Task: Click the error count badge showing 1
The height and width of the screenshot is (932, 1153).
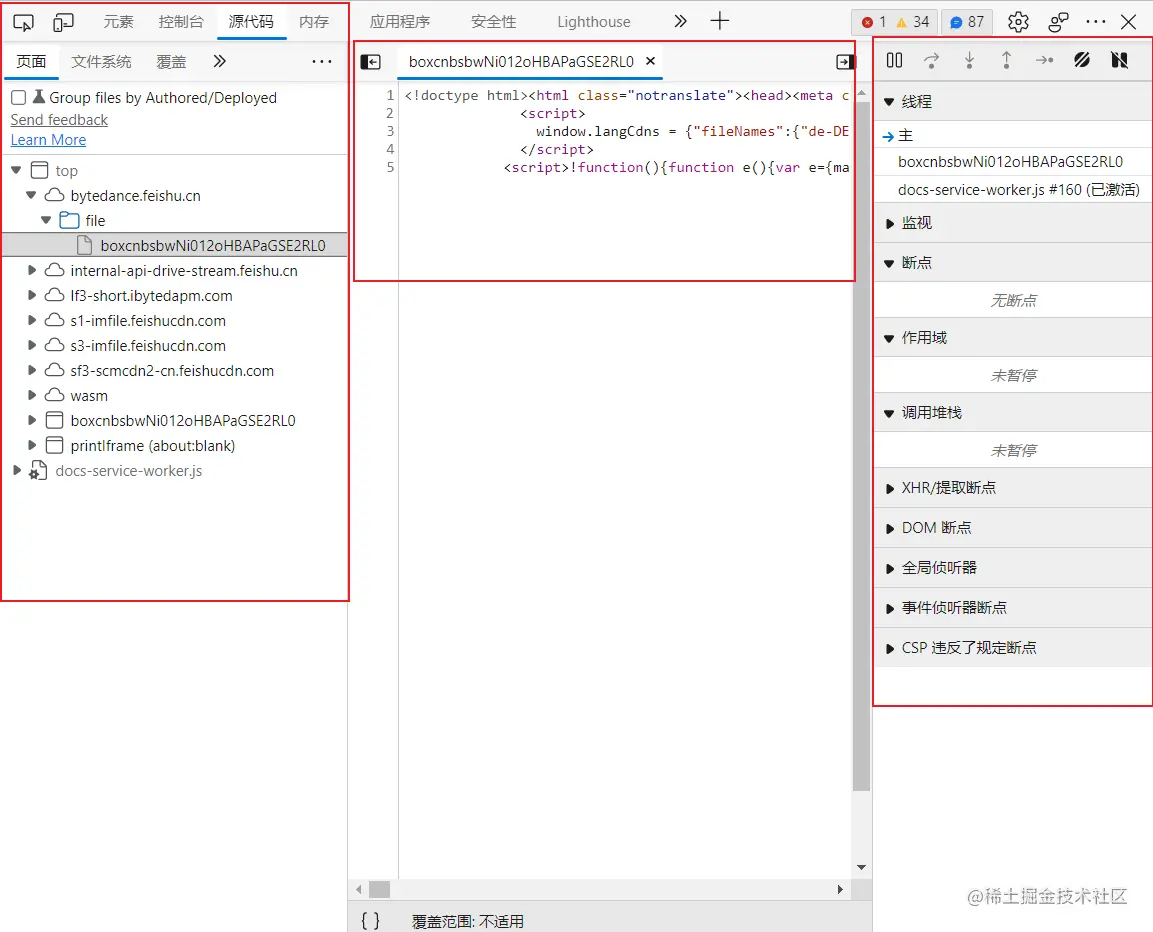Action: point(873,22)
